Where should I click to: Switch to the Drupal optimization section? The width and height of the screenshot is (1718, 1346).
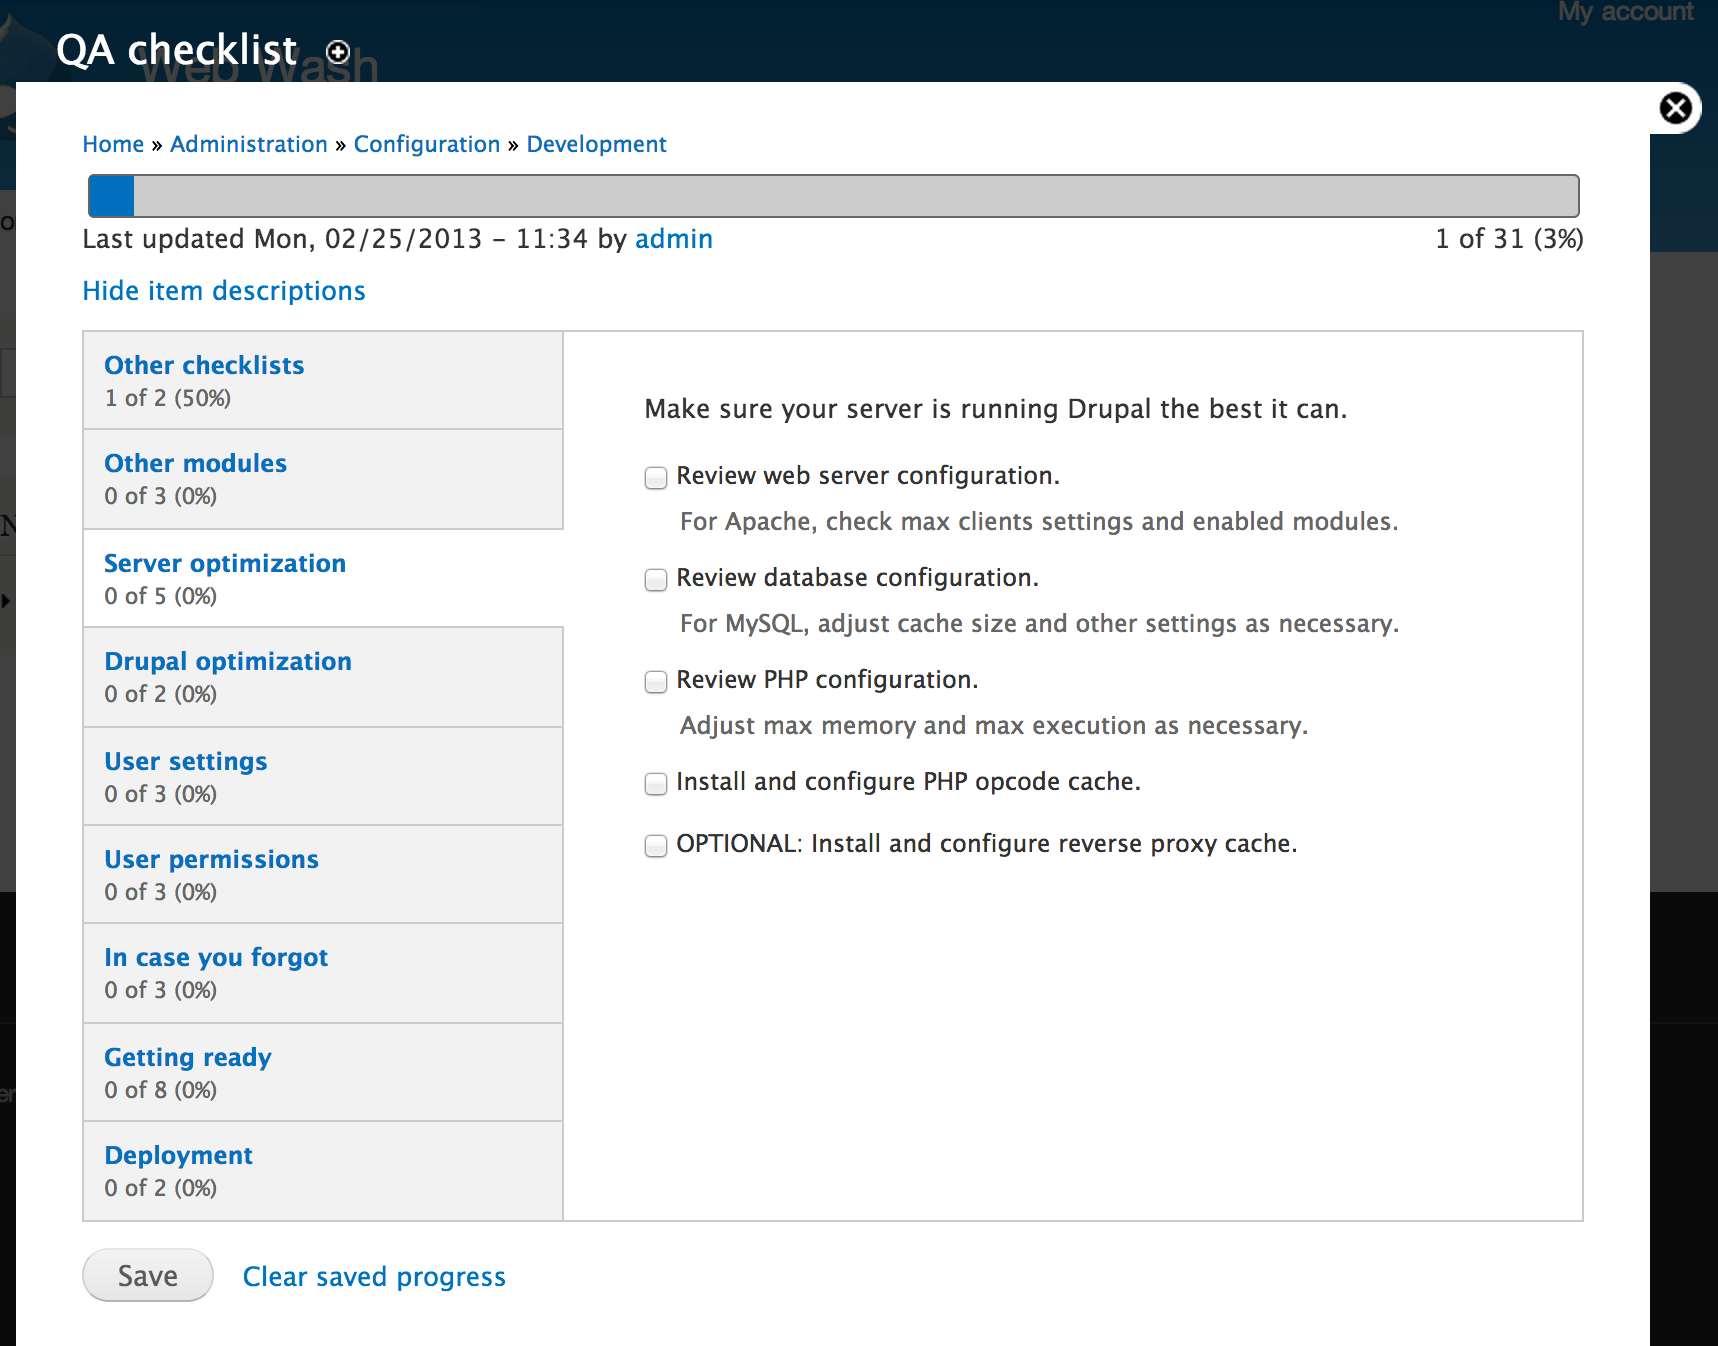[227, 661]
